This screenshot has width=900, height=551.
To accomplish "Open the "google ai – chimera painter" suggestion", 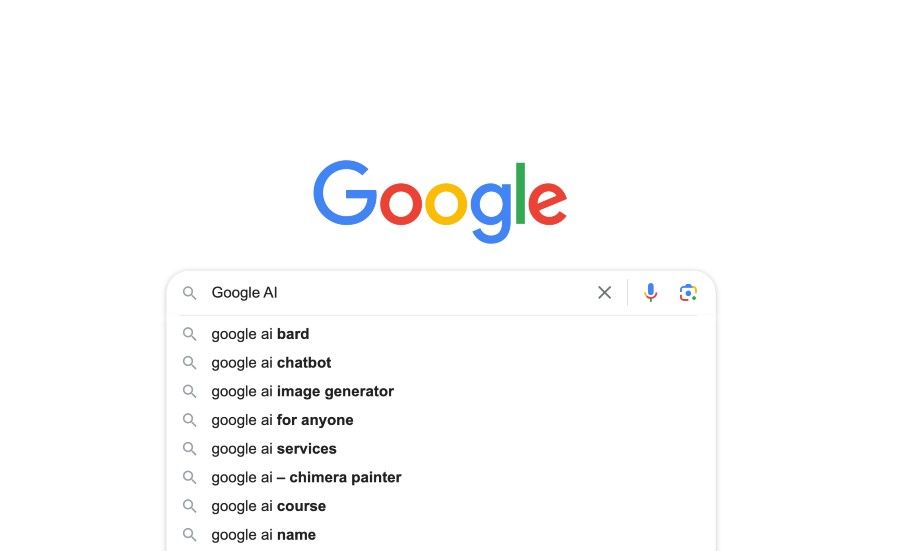I will (x=306, y=477).
